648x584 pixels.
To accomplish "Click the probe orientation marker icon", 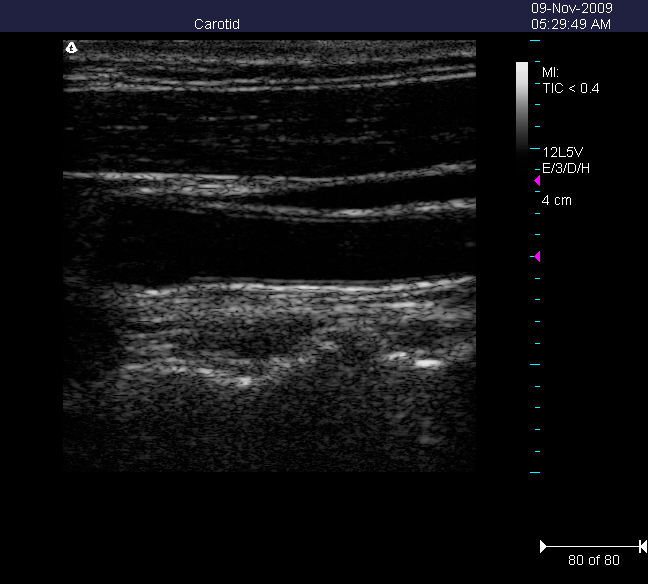I will pyautogui.click(x=72, y=47).
